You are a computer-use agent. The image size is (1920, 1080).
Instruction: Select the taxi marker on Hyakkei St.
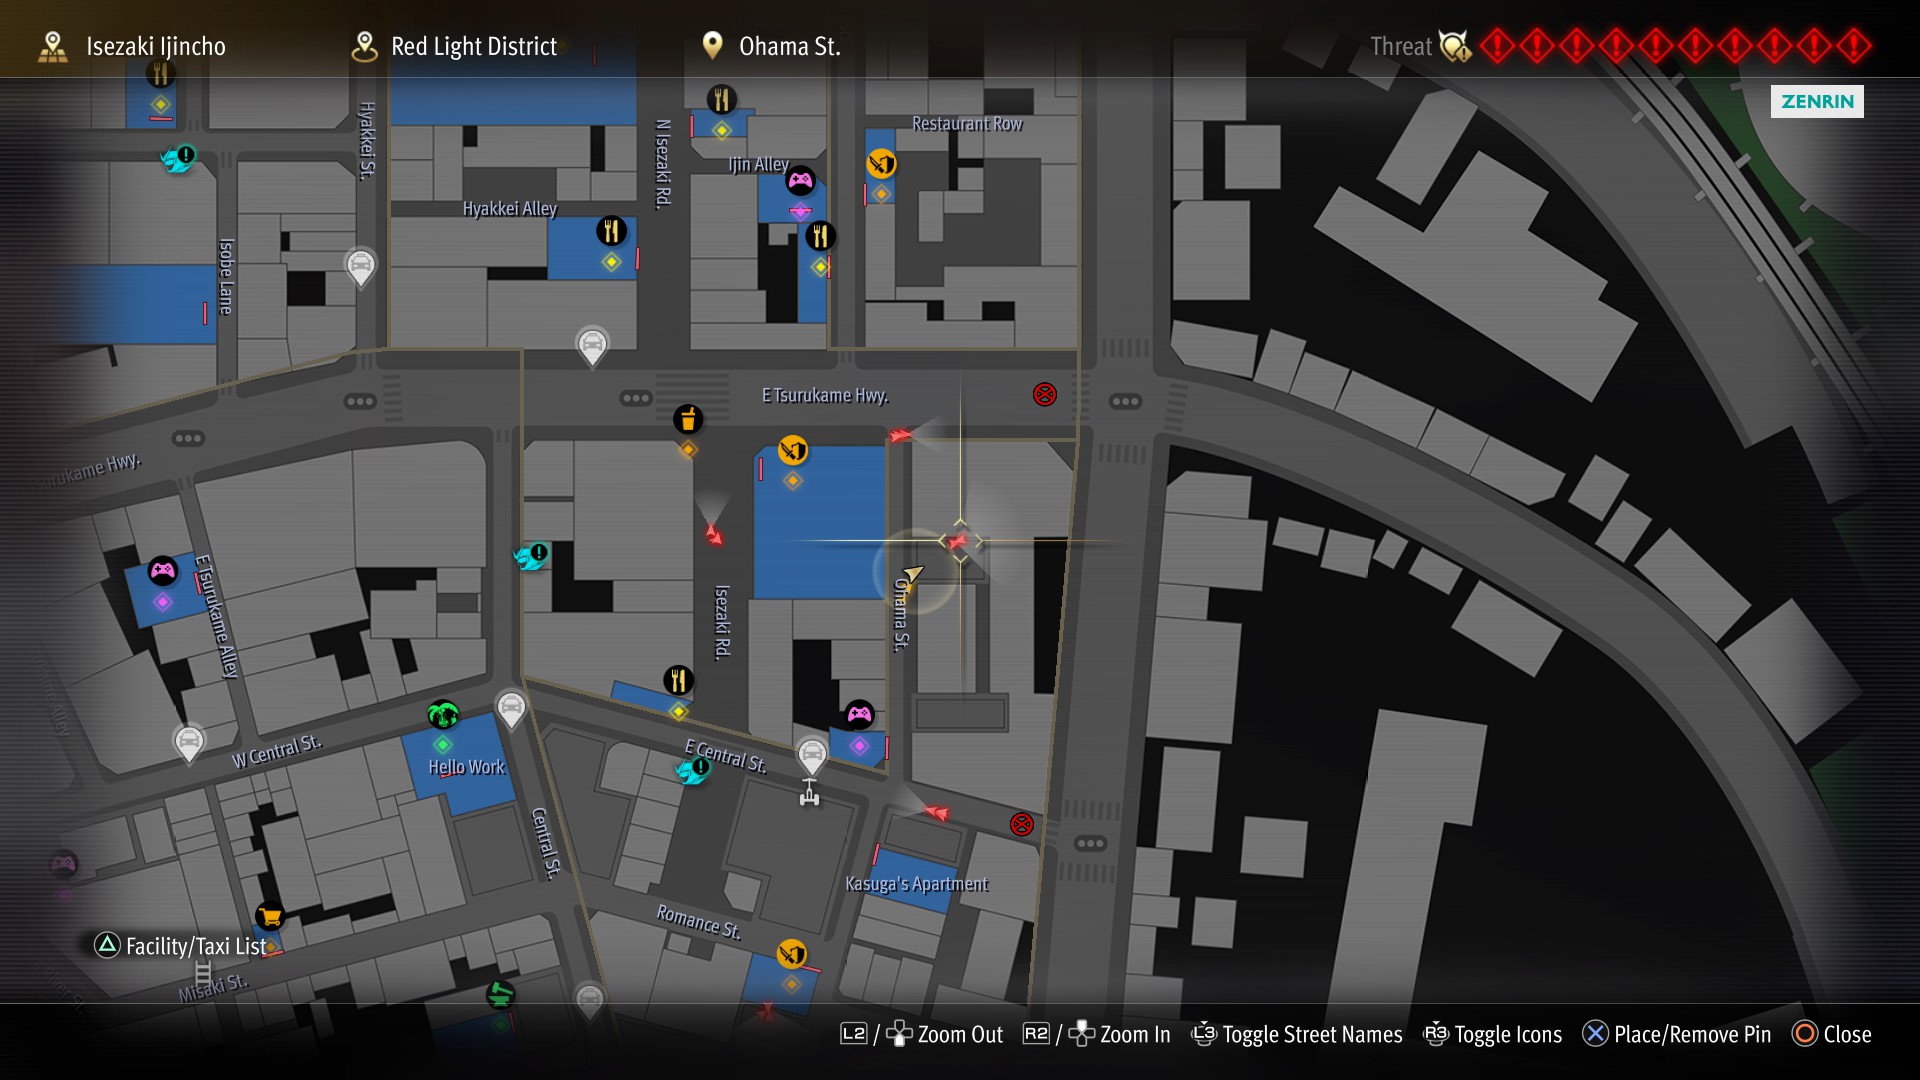(x=360, y=266)
